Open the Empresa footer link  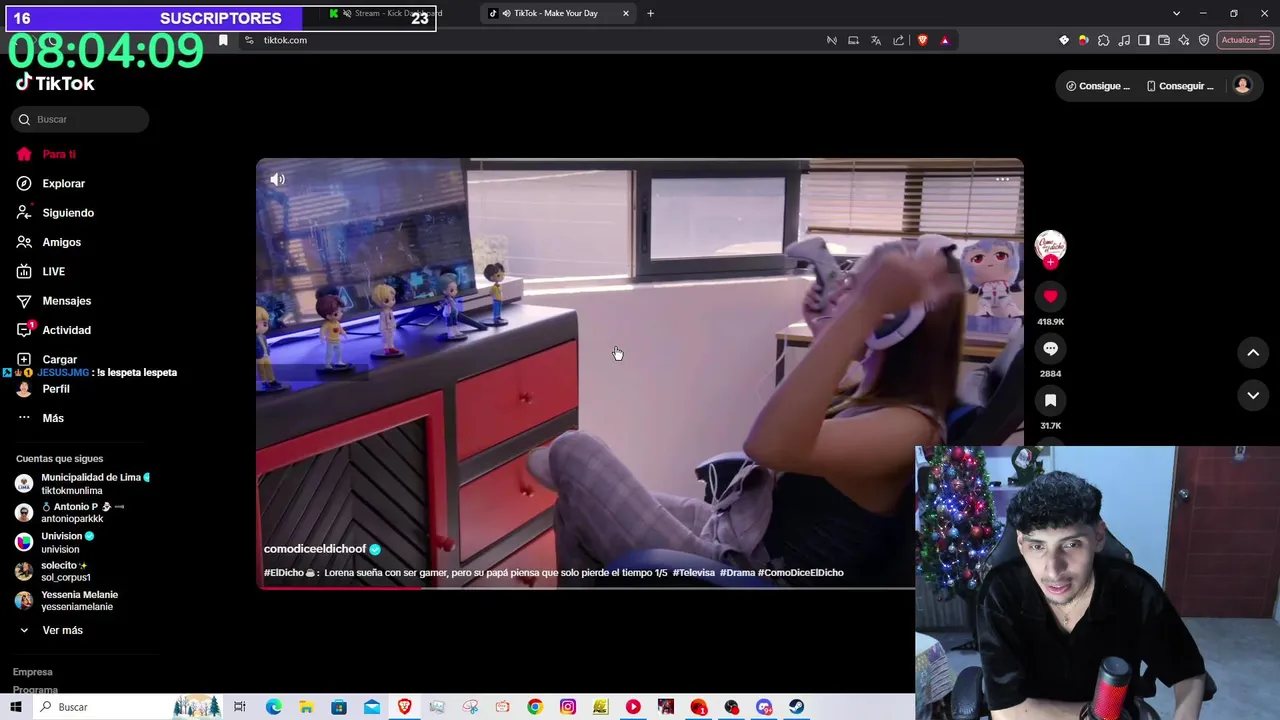pos(33,672)
